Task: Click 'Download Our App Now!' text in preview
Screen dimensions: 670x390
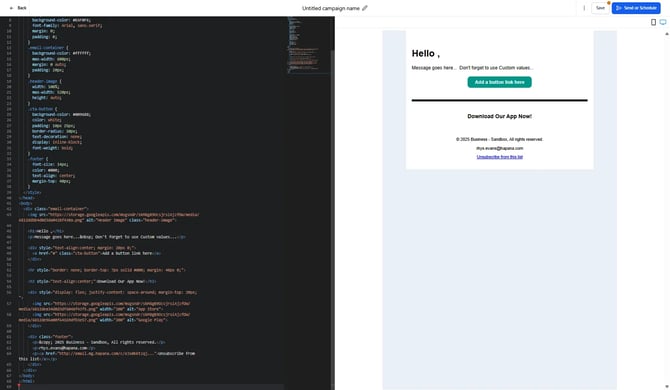Action: tap(500, 116)
